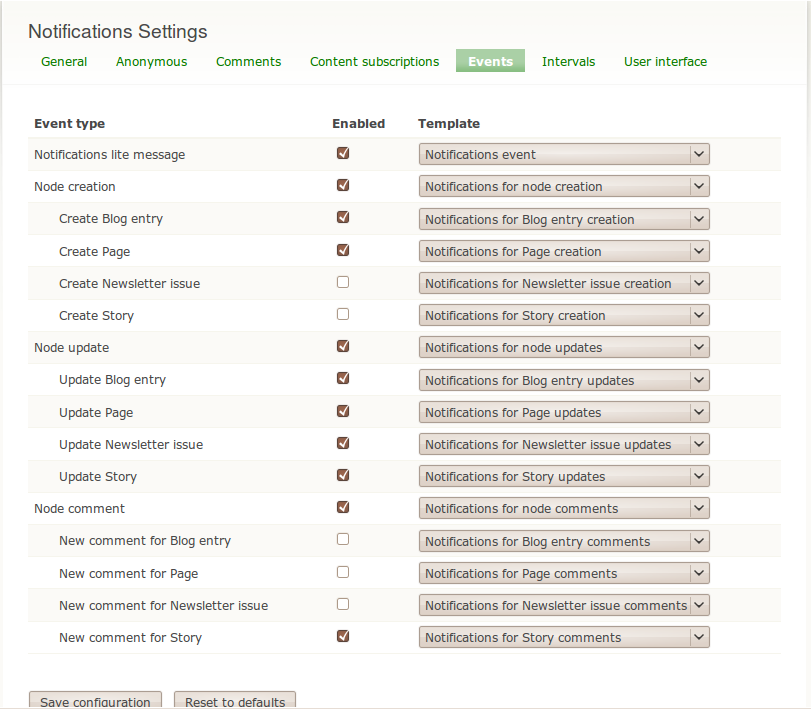Expand Notifications for Blog entry creation dropdown
The width and height of the screenshot is (811, 709).
pos(564,219)
